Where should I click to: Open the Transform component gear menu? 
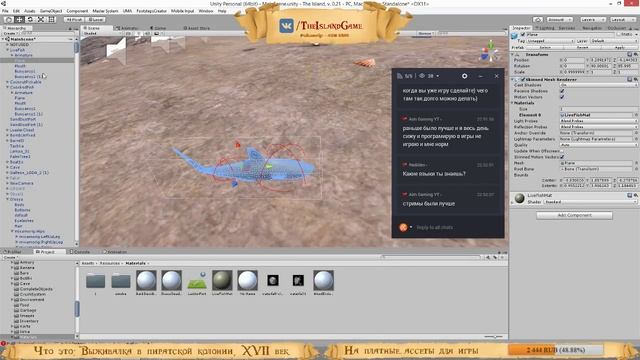tap(635, 54)
